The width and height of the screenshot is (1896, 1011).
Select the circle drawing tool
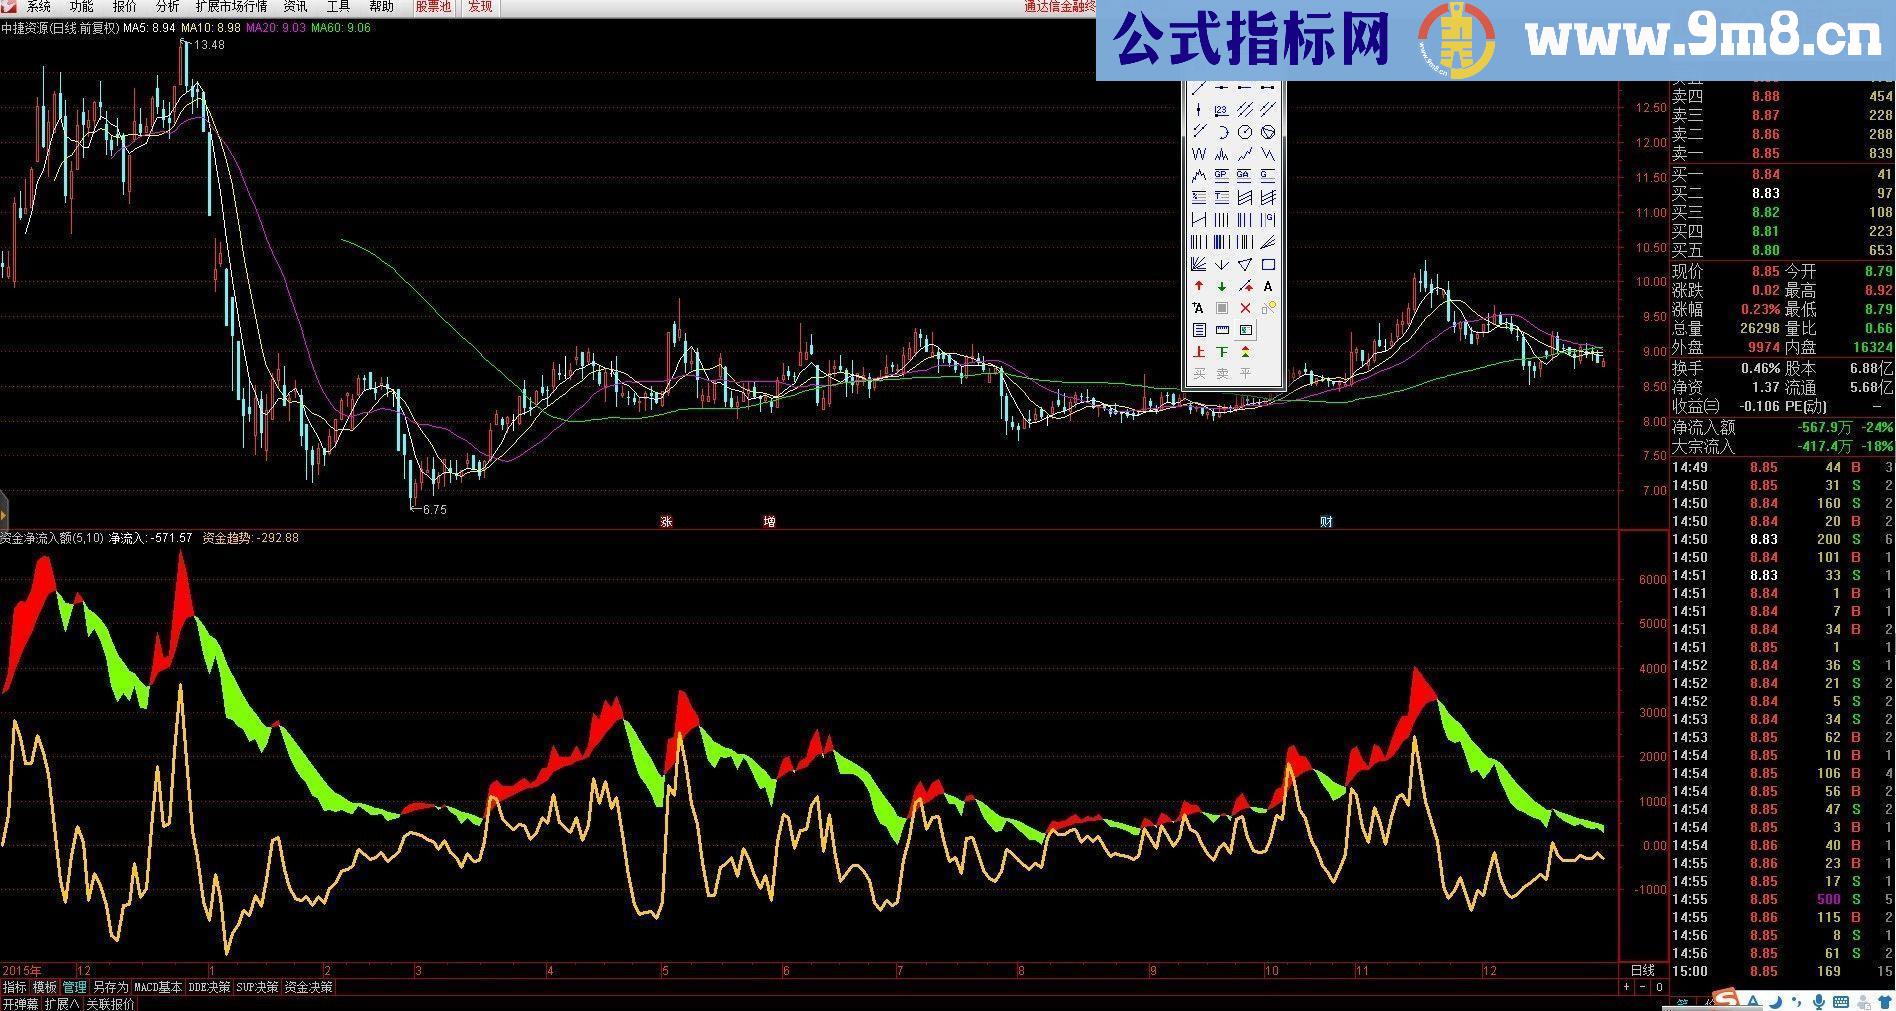(1245, 132)
